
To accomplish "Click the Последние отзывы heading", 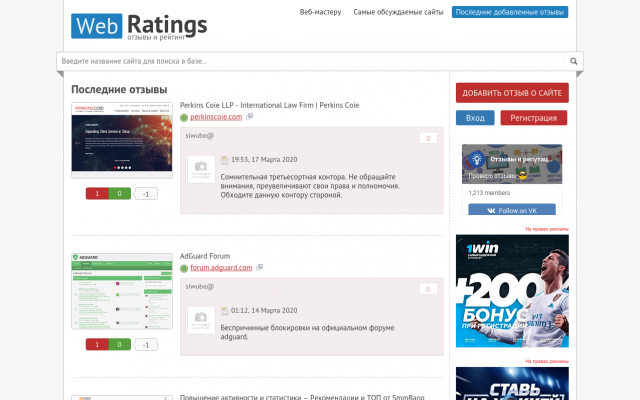I will click(119, 89).
